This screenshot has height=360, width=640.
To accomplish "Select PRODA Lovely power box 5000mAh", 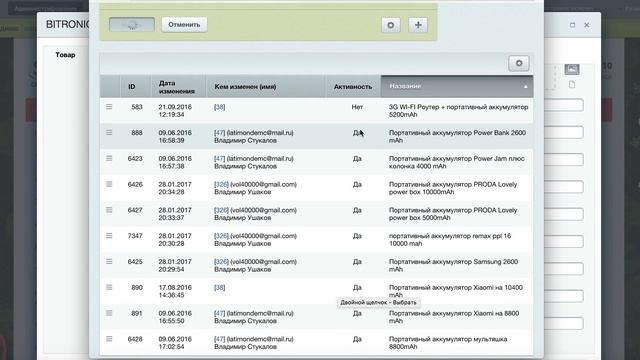I will [x=453, y=214].
